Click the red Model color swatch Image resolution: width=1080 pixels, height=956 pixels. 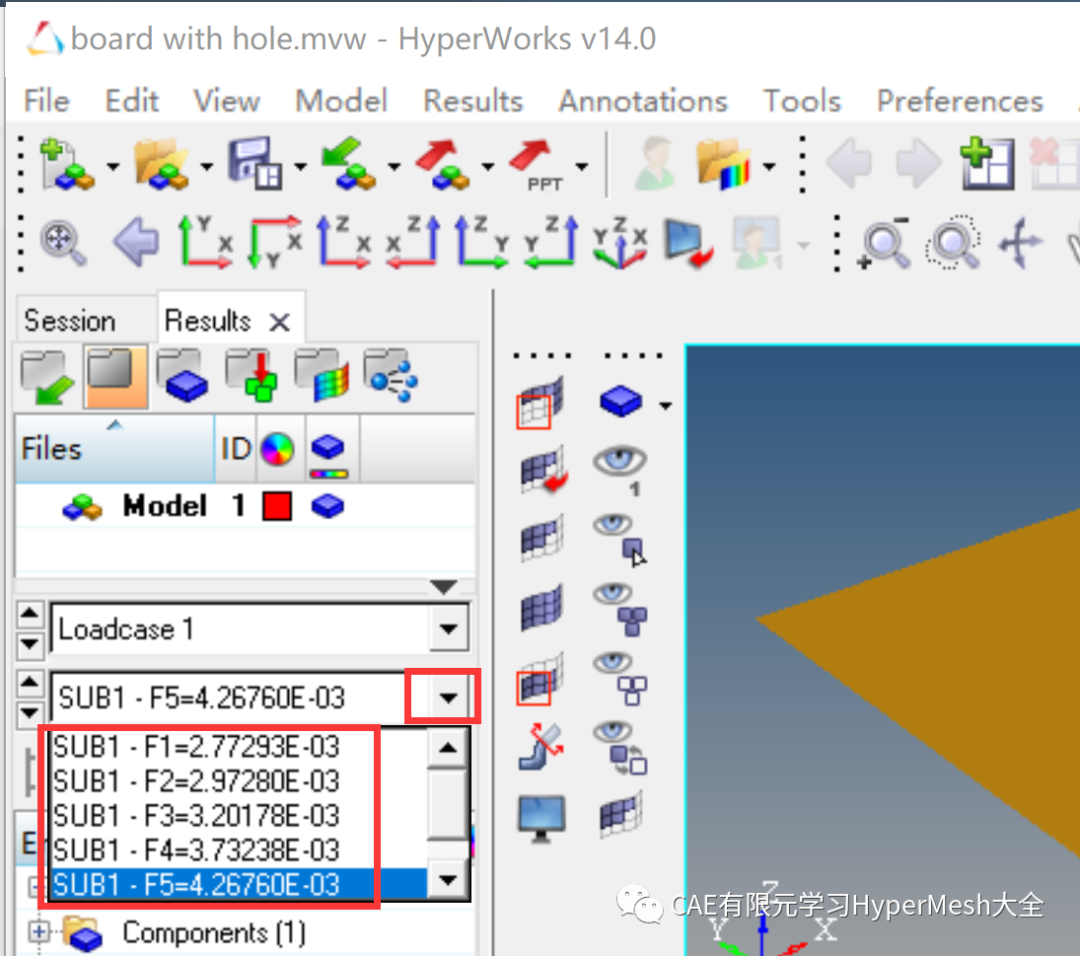276,507
